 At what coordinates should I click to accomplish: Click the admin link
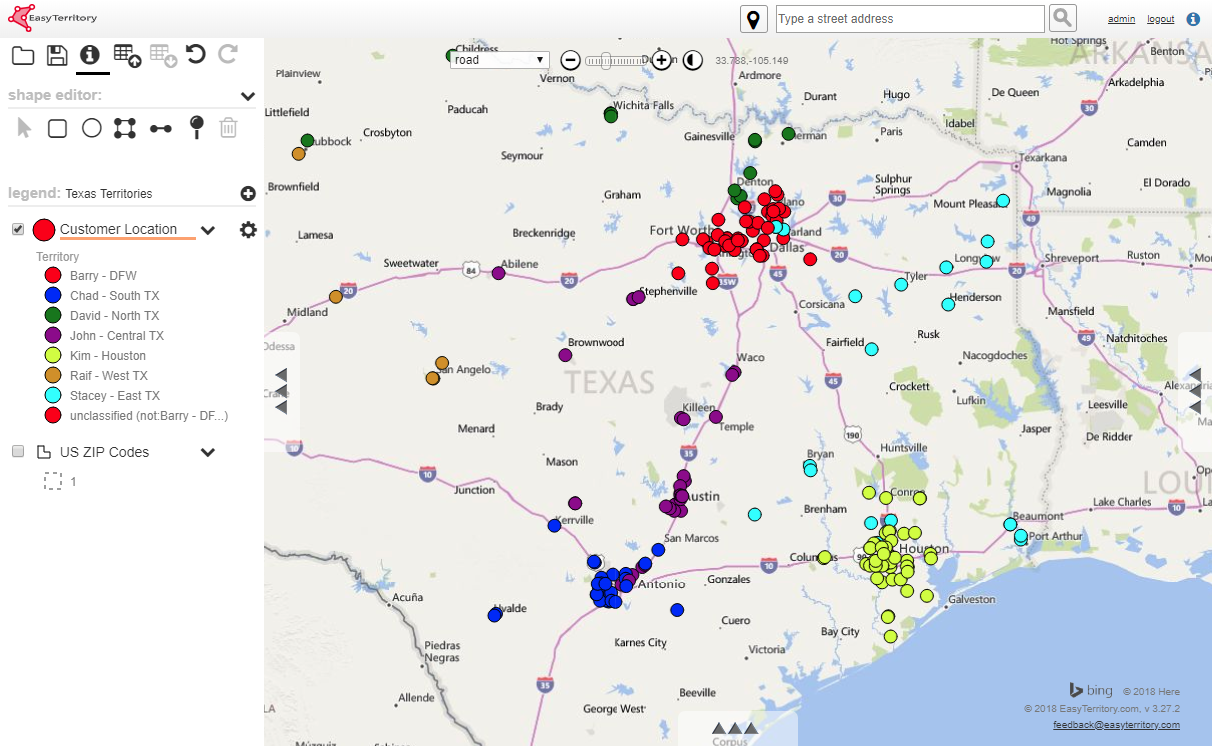click(1122, 19)
